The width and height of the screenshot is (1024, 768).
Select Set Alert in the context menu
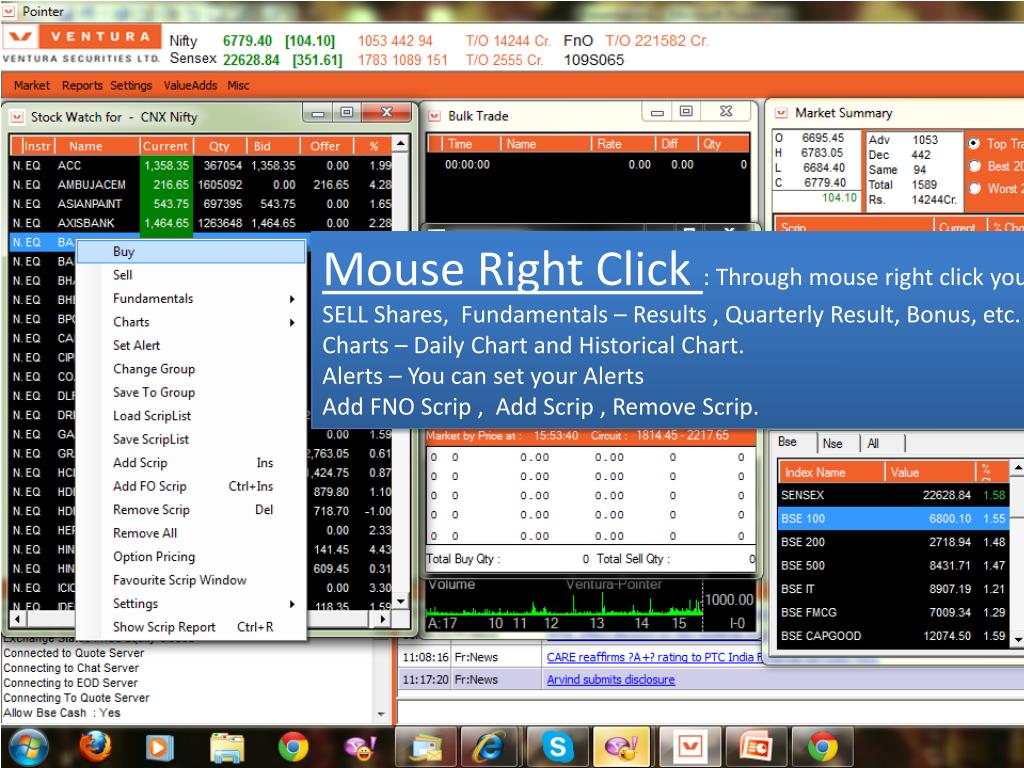(191, 345)
